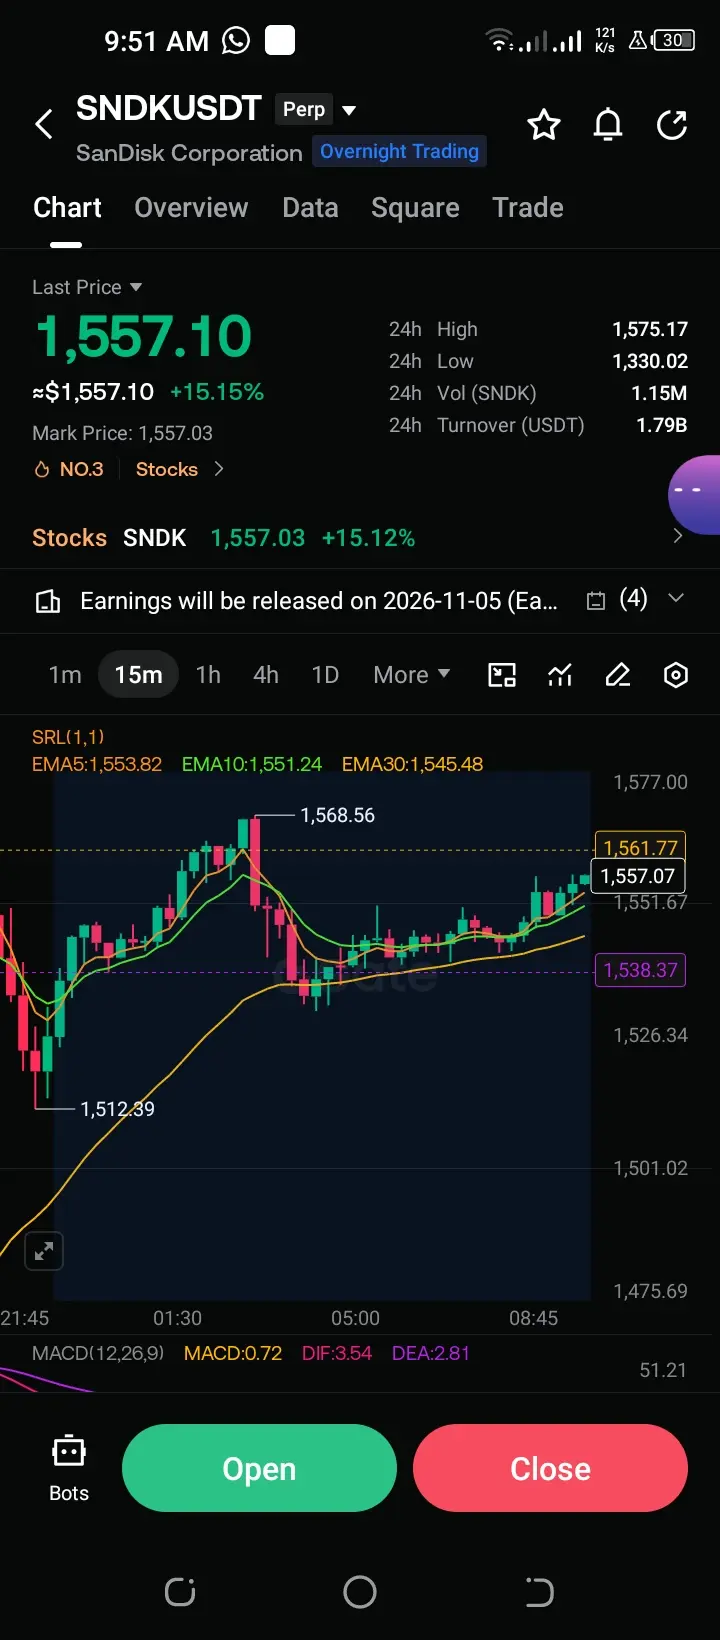The height and width of the screenshot is (1640, 720).
Task: Switch to the Square tab
Action: coord(415,207)
